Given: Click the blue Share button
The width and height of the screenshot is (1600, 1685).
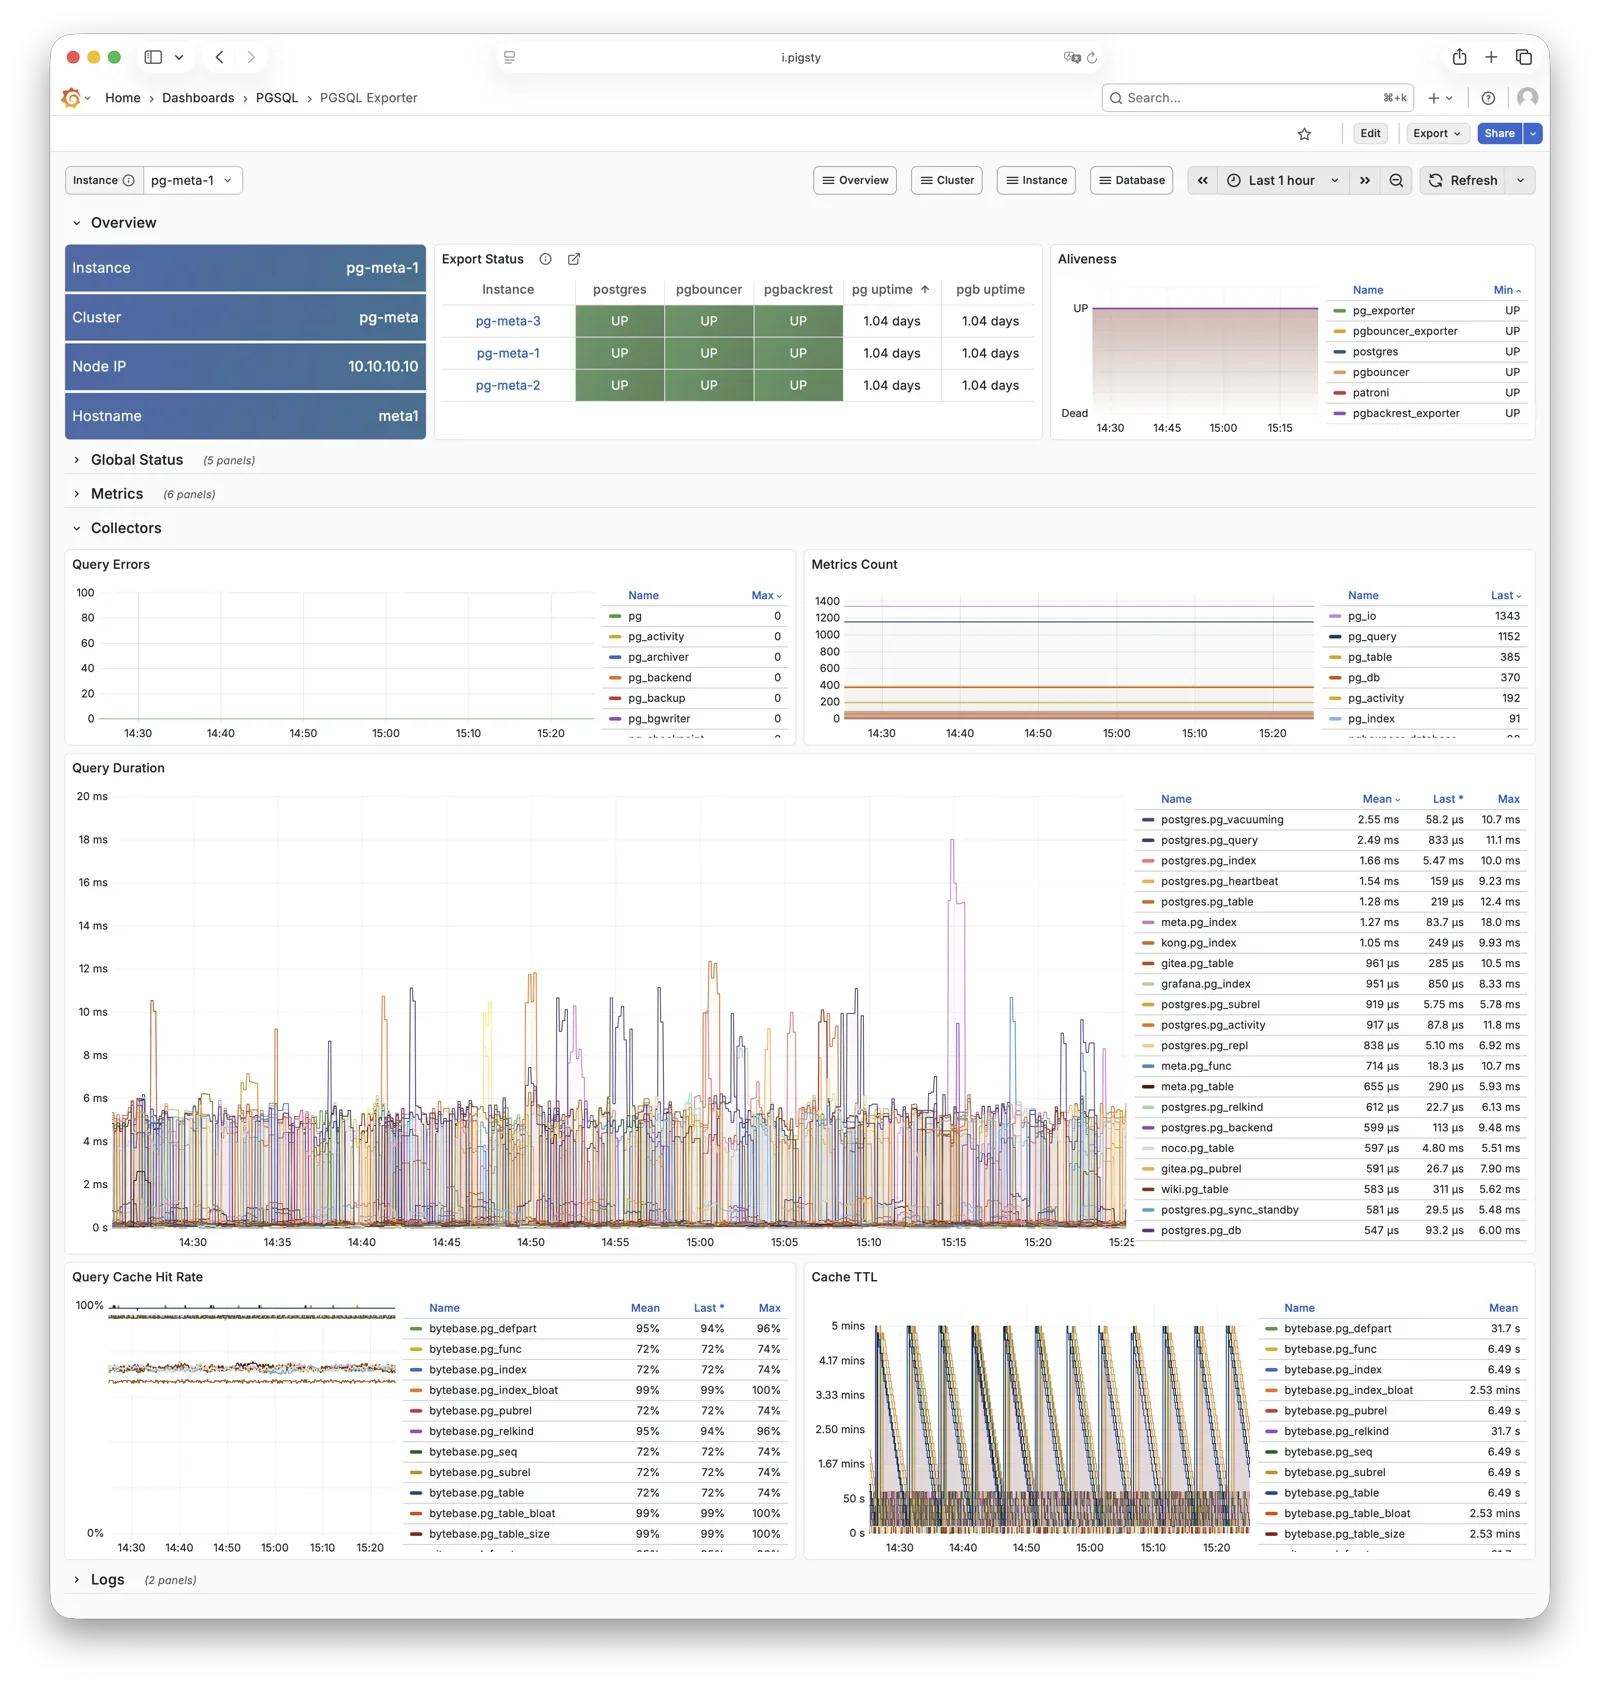Looking at the screenshot, I should coord(1498,134).
